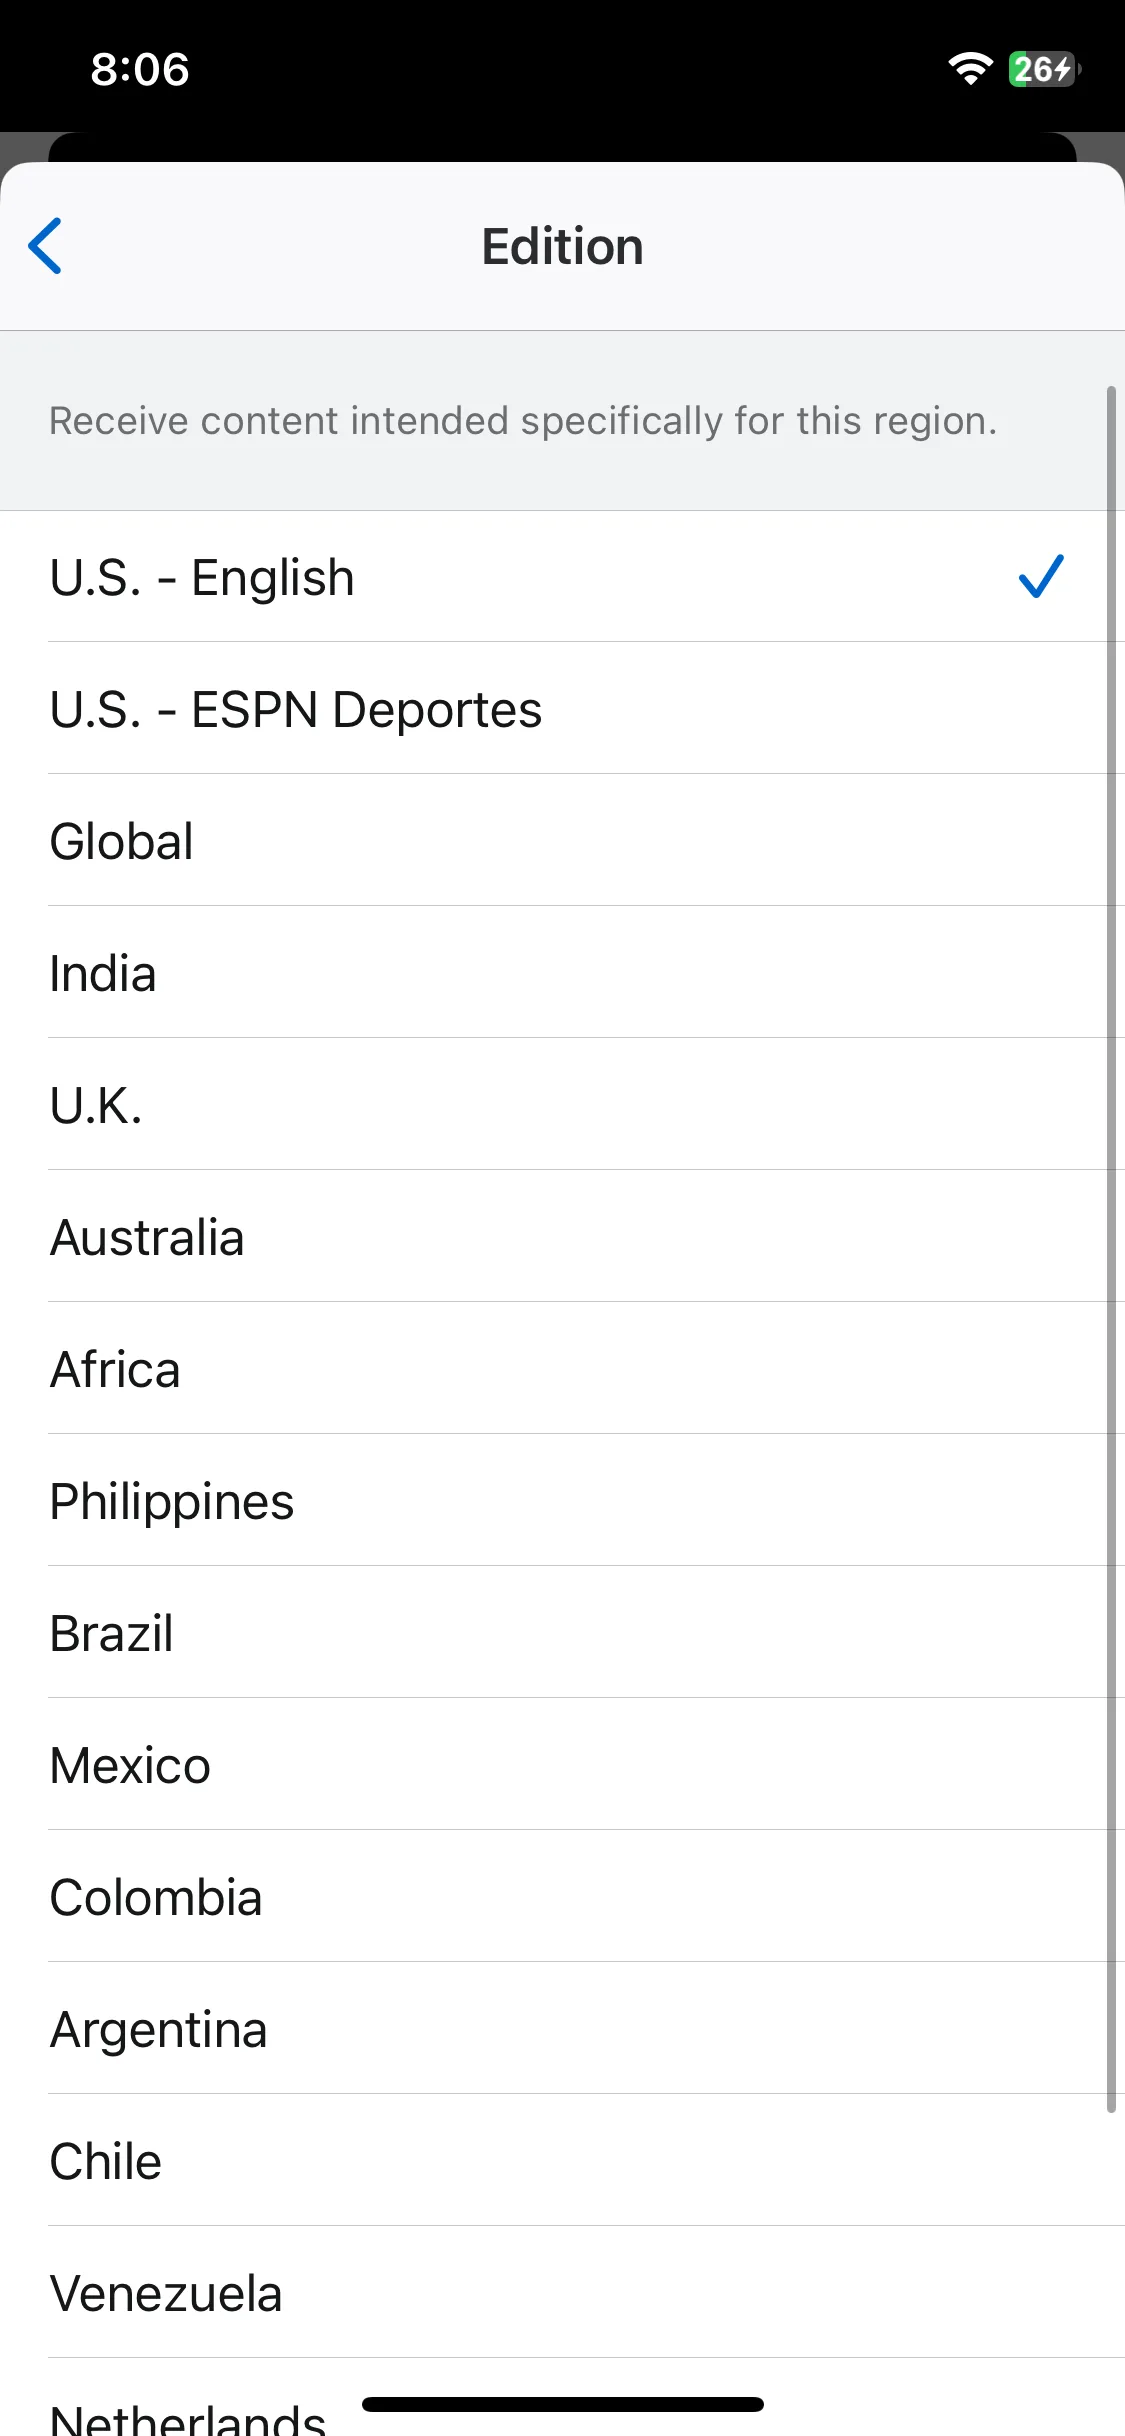This screenshot has height=2436, width=1125.
Task: Select the U.S. - ESPN Deportes edition
Action: pyautogui.click(x=562, y=709)
